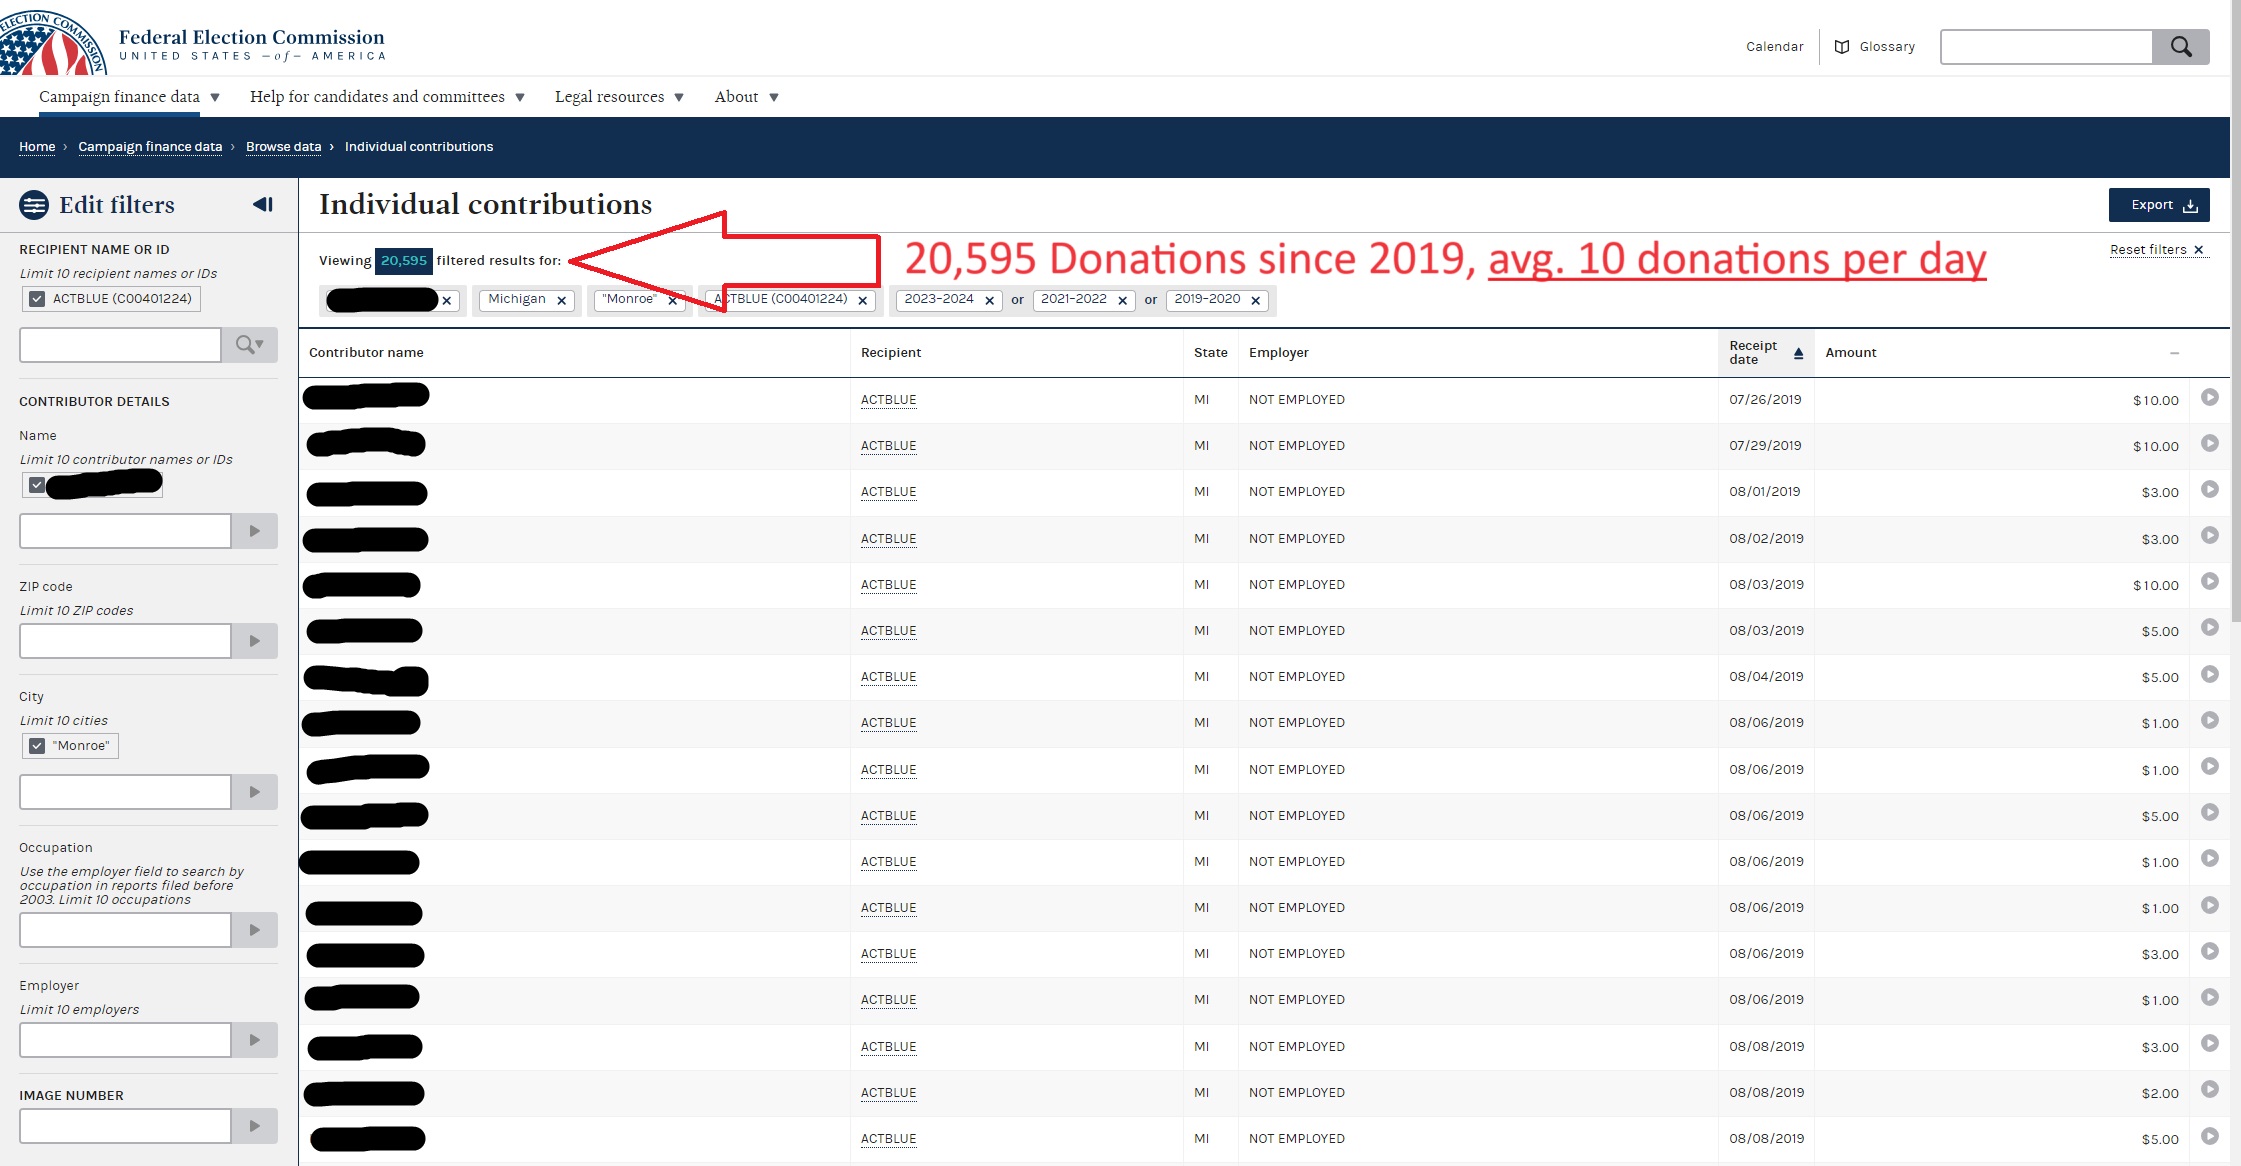The image size is (2241, 1166).
Task: Click the ZIP code input field
Action: 125,641
